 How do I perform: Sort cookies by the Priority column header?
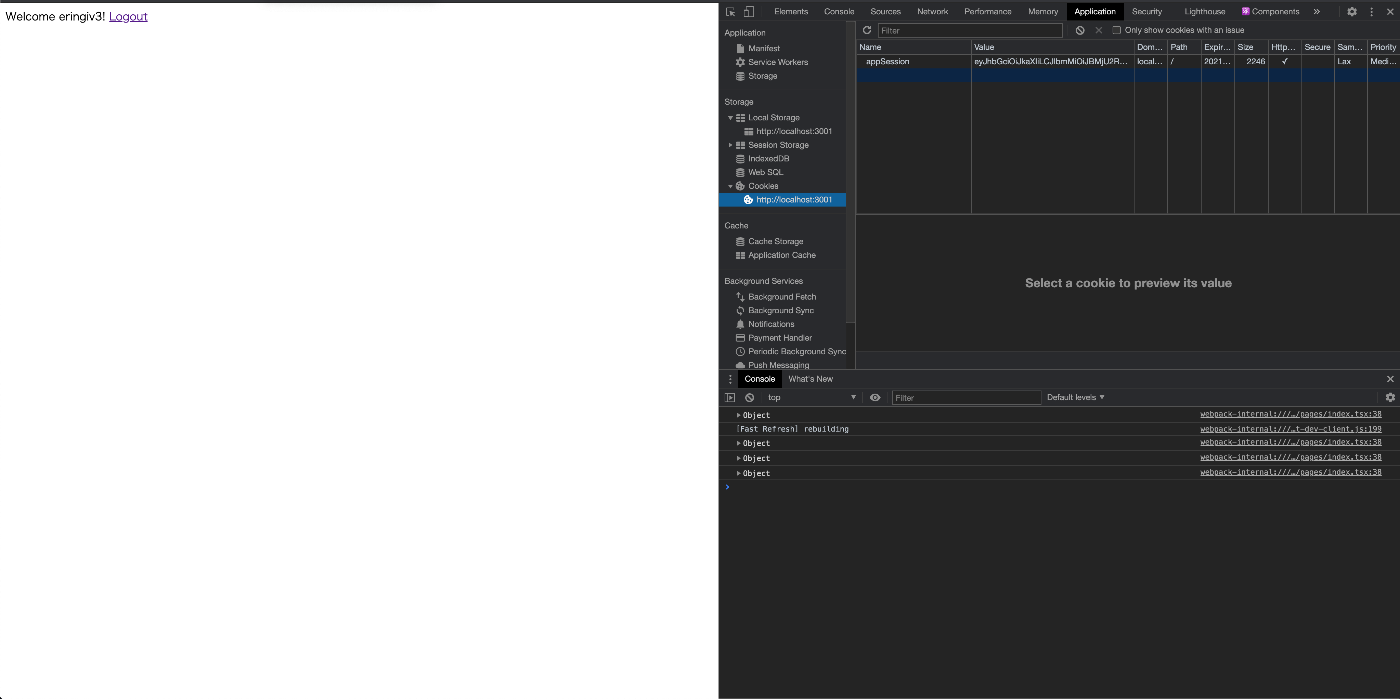pyautogui.click(x=1383, y=47)
